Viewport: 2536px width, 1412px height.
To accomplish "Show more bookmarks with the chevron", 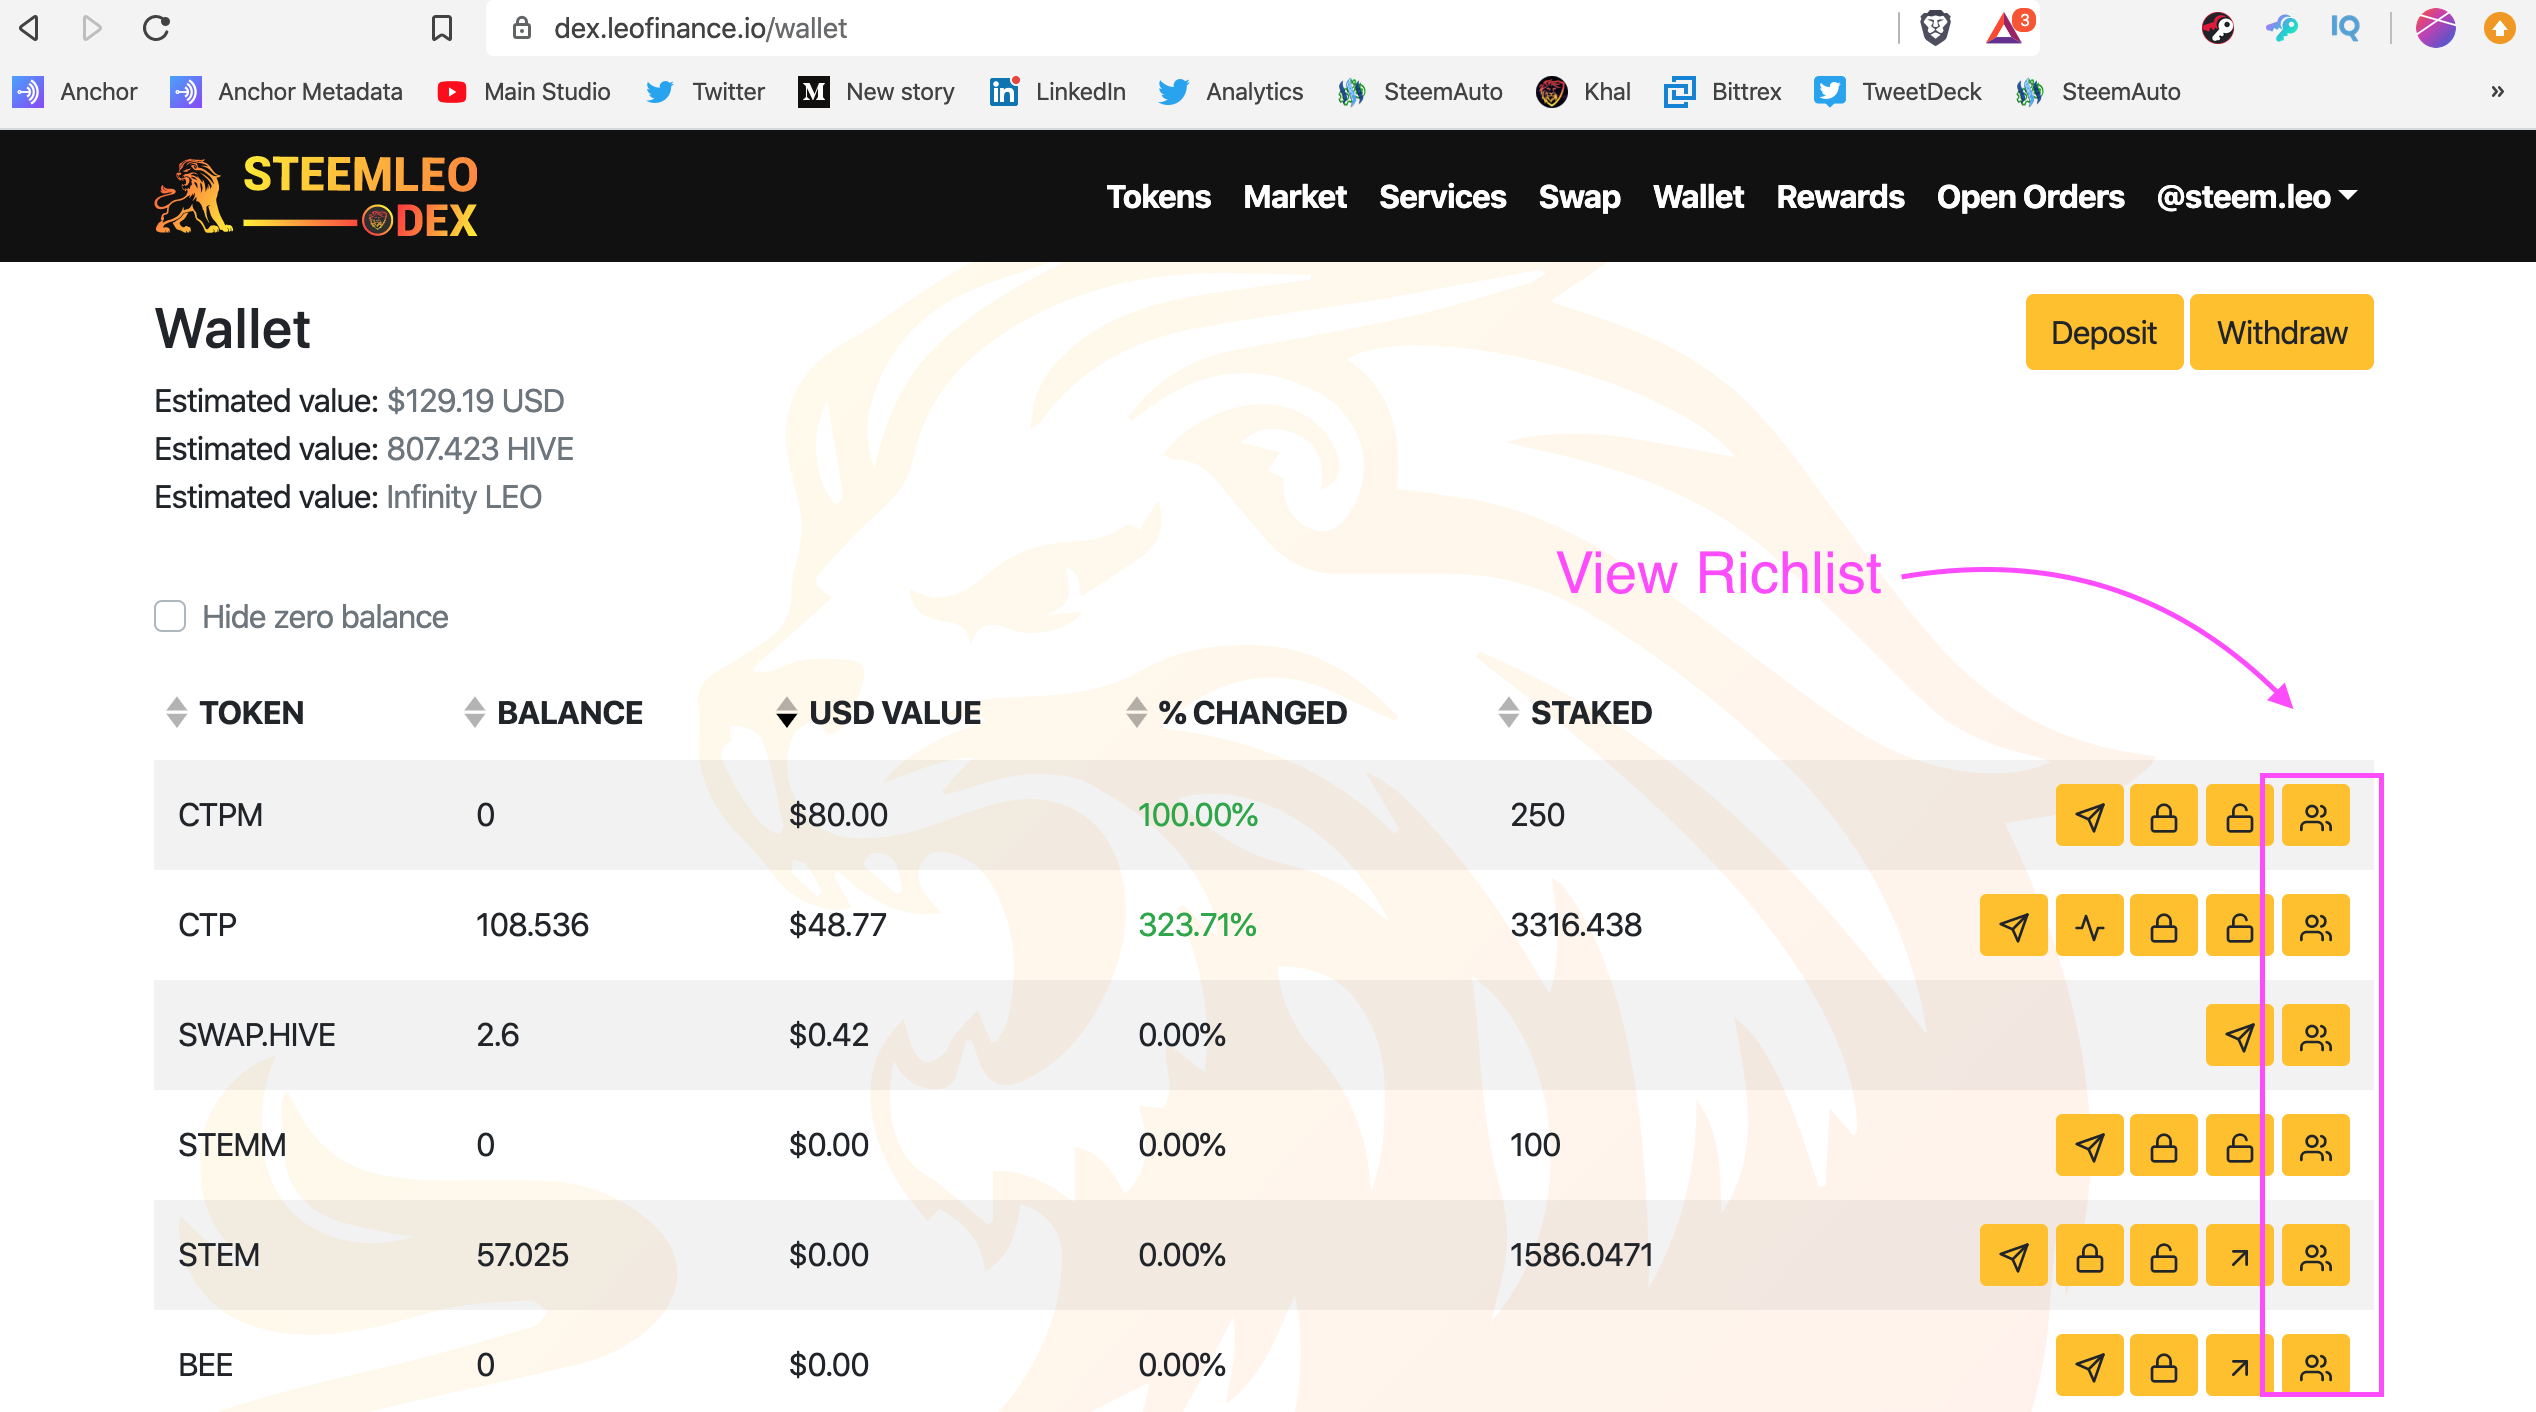I will coord(2497,92).
